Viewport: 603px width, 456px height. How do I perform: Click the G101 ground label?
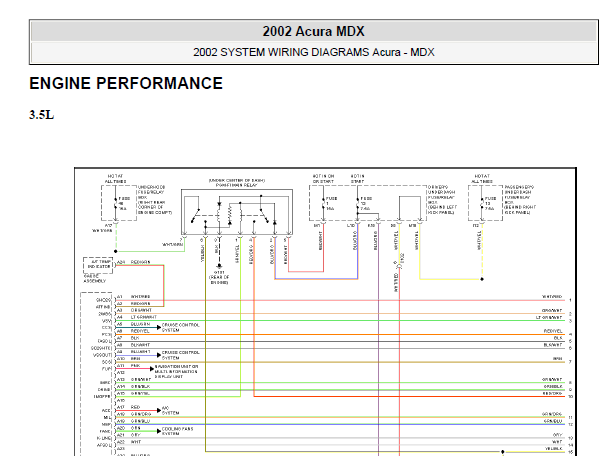tap(219, 277)
